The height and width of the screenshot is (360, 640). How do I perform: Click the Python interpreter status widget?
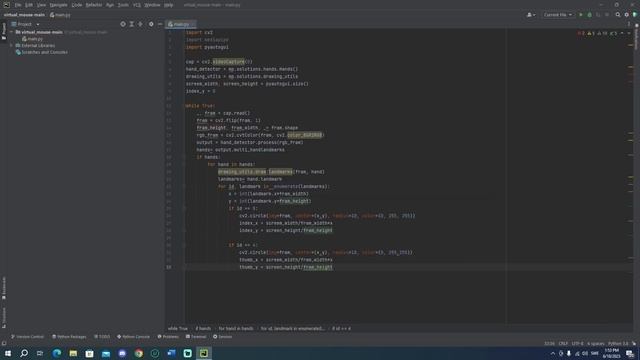pyautogui.click(x=618, y=343)
